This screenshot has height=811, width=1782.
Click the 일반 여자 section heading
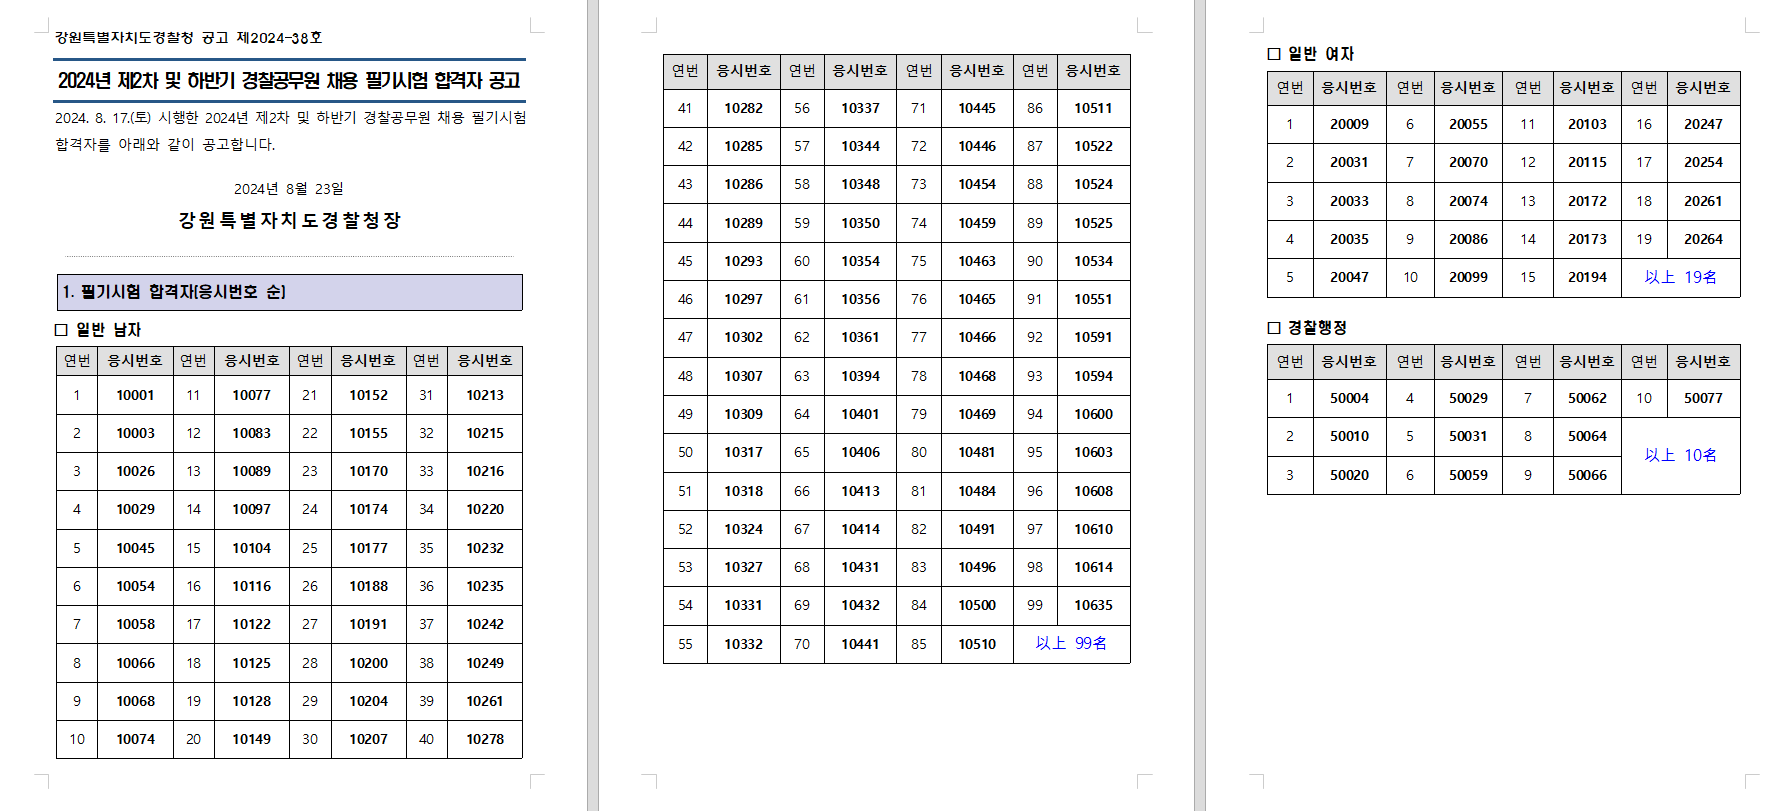click(1320, 54)
